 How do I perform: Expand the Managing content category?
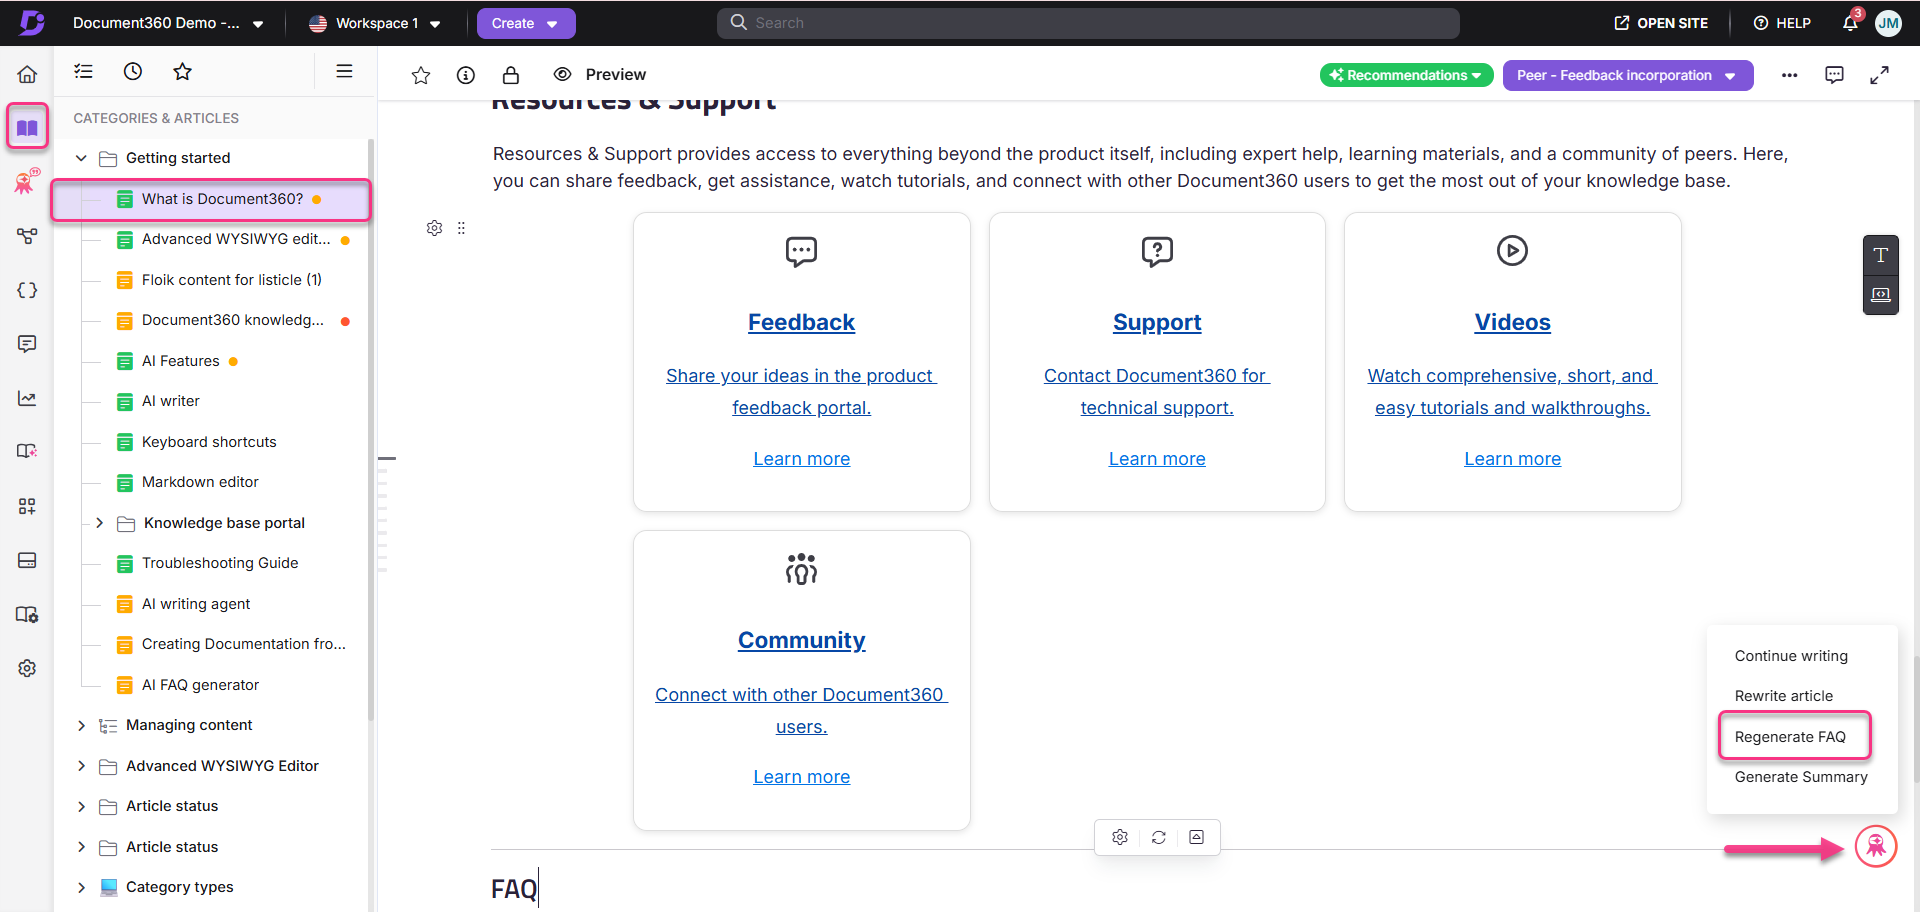pos(82,724)
